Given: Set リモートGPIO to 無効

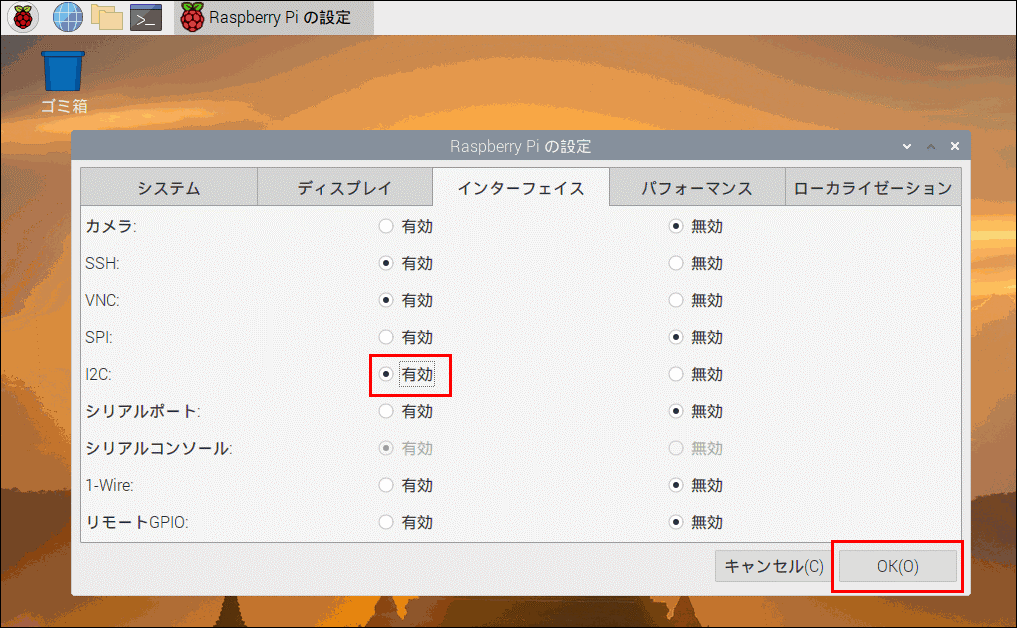Looking at the screenshot, I should click(x=676, y=522).
